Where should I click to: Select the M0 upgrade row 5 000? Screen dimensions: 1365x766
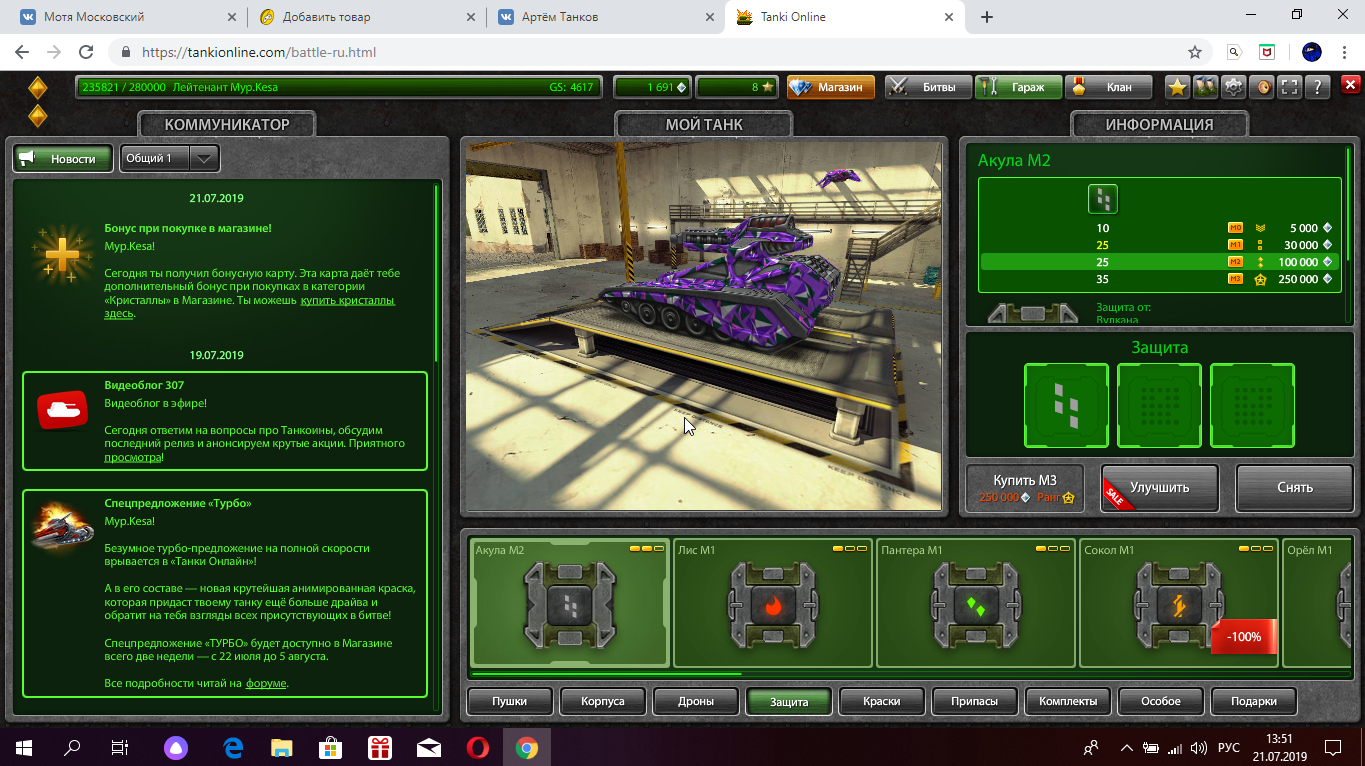pyautogui.click(x=1160, y=228)
